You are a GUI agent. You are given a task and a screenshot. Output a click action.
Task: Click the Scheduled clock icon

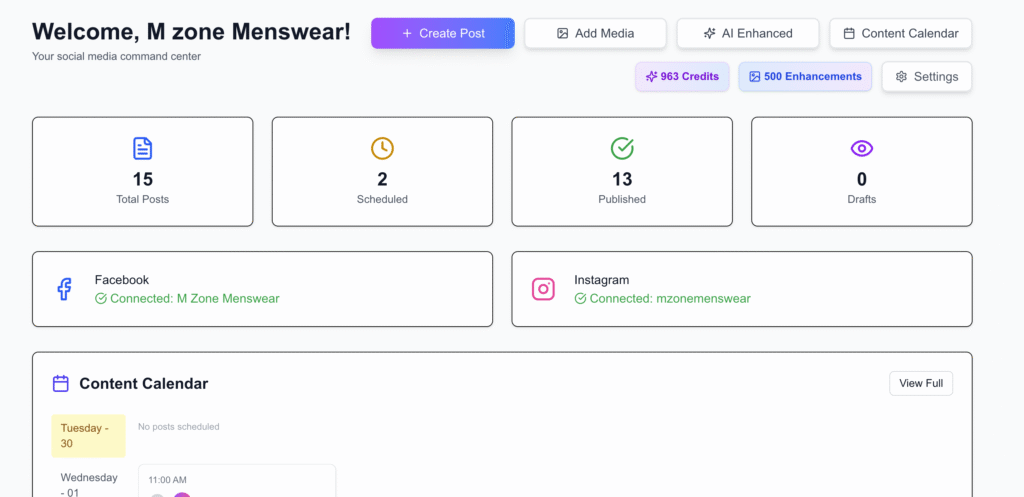point(382,148)
